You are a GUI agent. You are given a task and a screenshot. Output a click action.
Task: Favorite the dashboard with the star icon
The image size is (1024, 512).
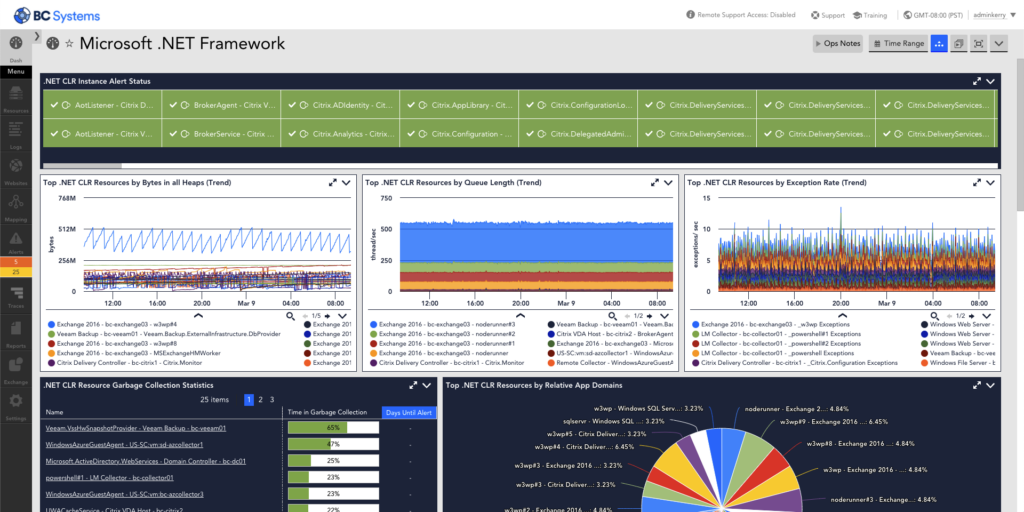pyautogui.click(x=69, y=44)
